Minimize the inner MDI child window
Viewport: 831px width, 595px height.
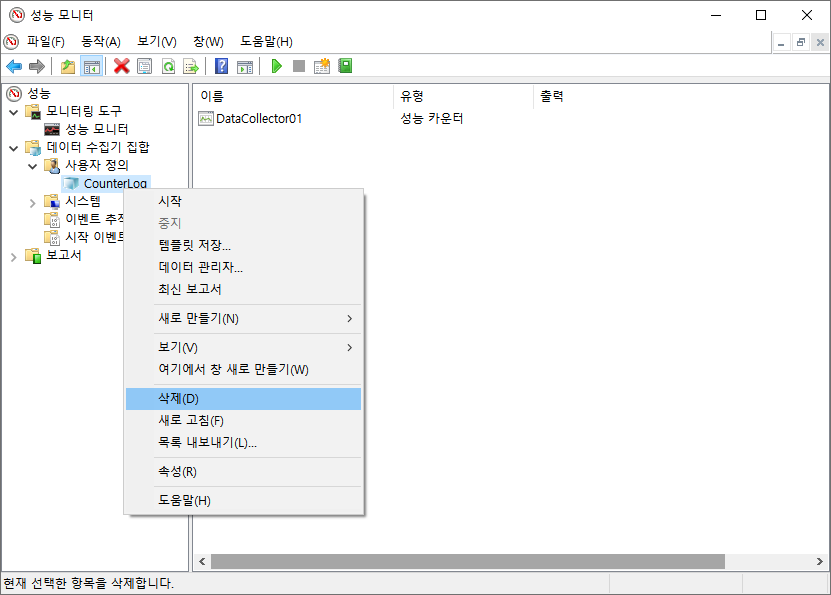pyautogui.click(x=781, y=42)
